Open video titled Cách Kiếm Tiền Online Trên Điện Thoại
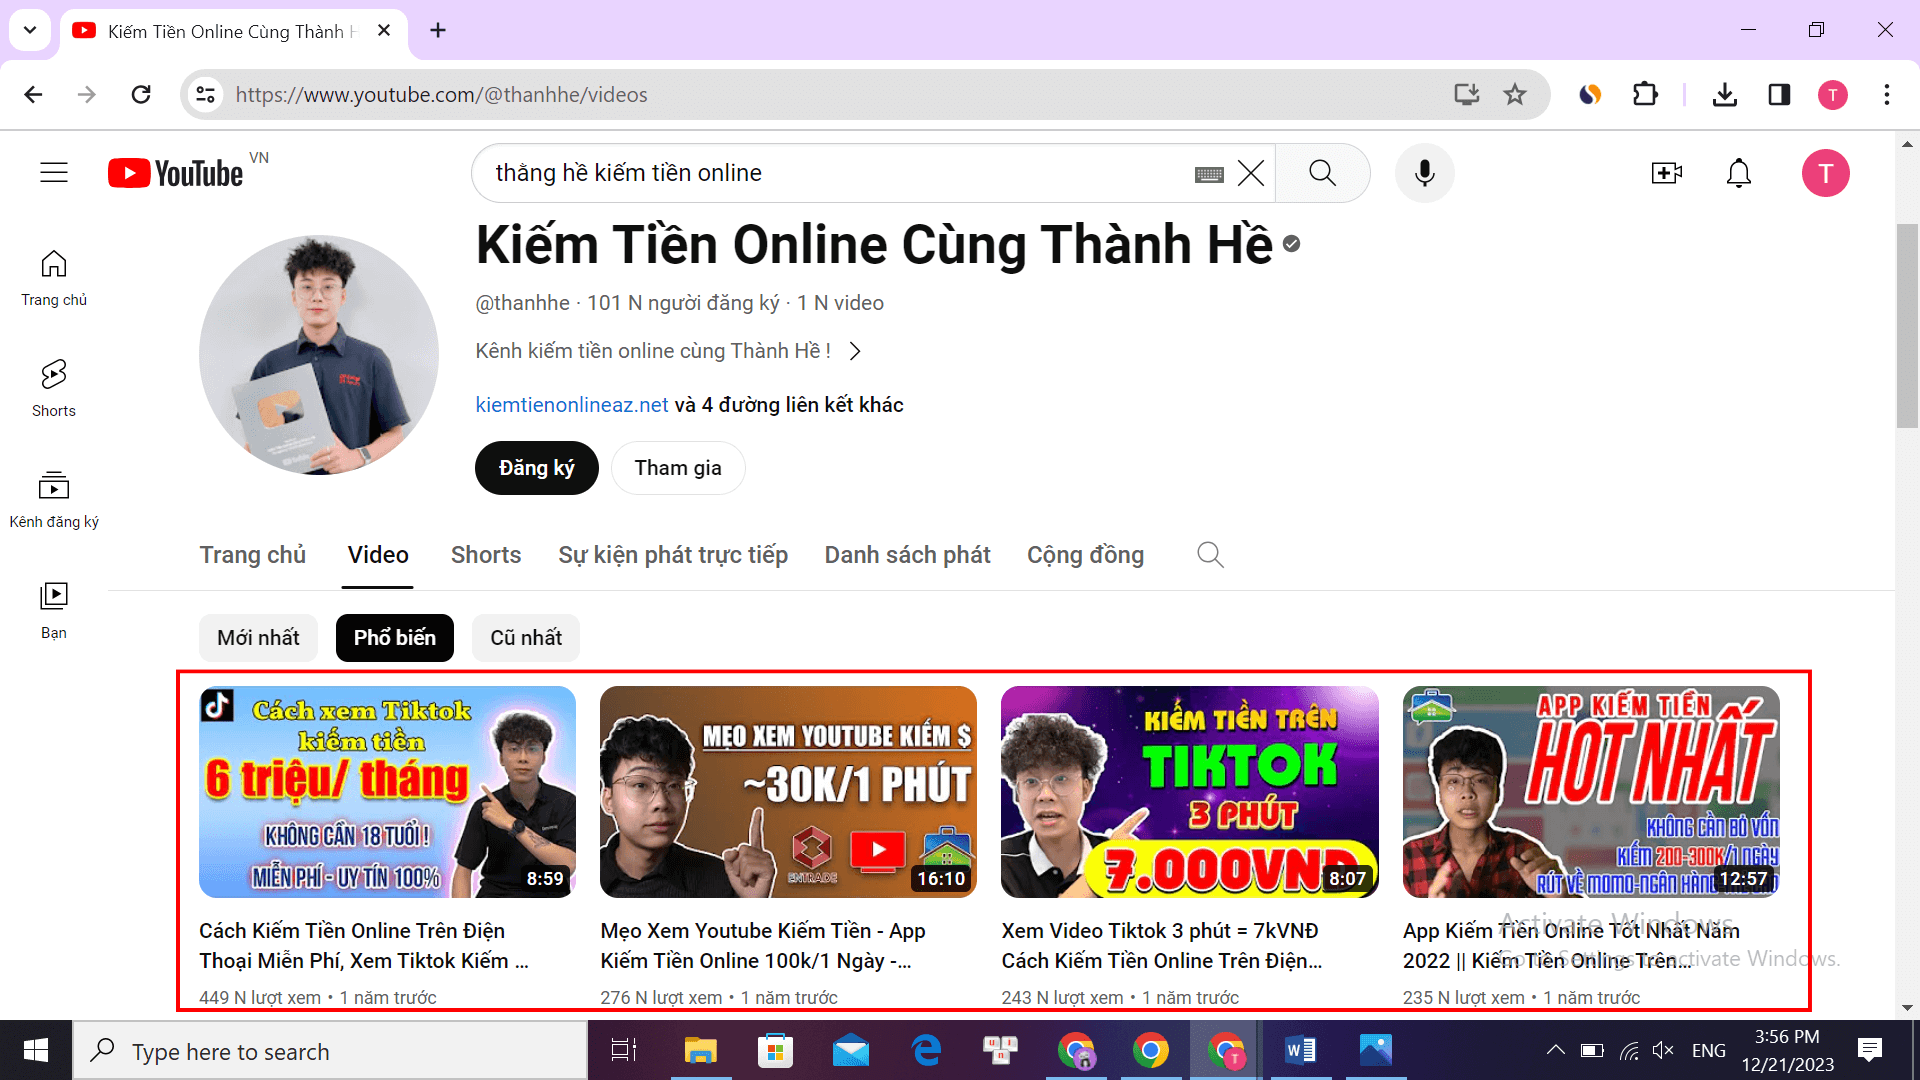This screenshot has width=1920, height=1080. pyautogui.click(x=364, y=945)
